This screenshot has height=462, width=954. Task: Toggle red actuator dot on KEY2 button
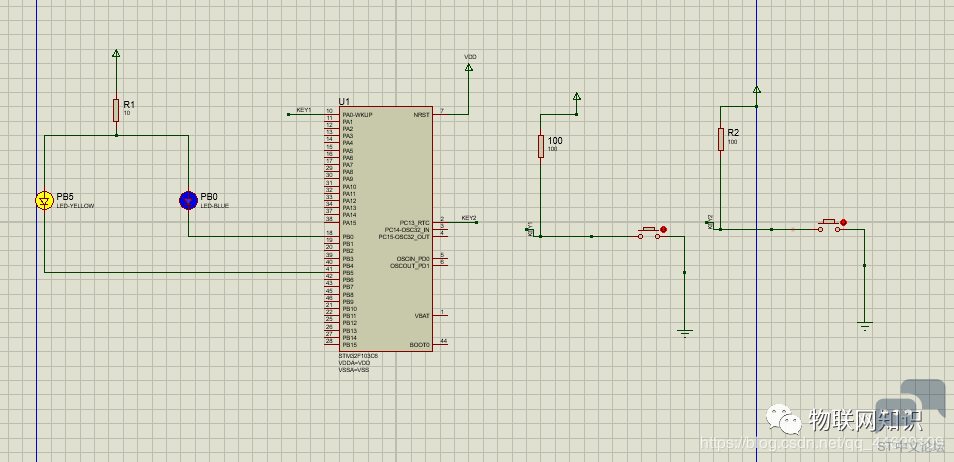point(843,222)
